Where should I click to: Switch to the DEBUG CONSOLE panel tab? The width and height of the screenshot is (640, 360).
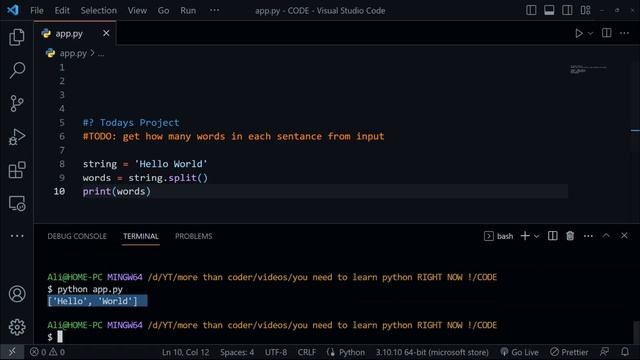(77, 236)
